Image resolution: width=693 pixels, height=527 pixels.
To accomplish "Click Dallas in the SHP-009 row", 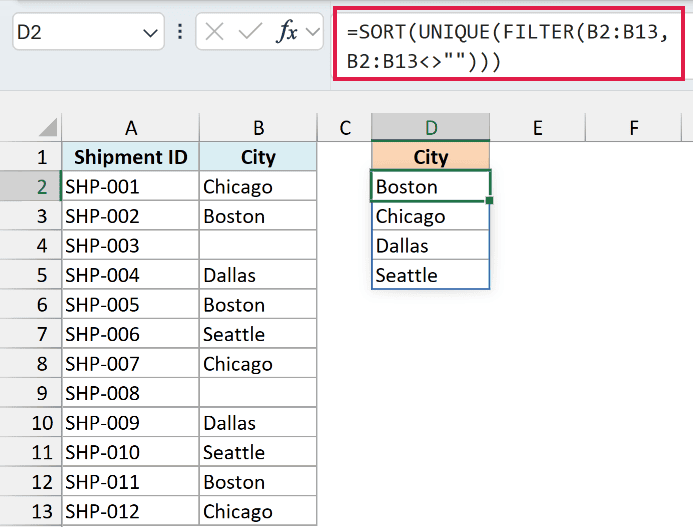I will coord(258,423).
